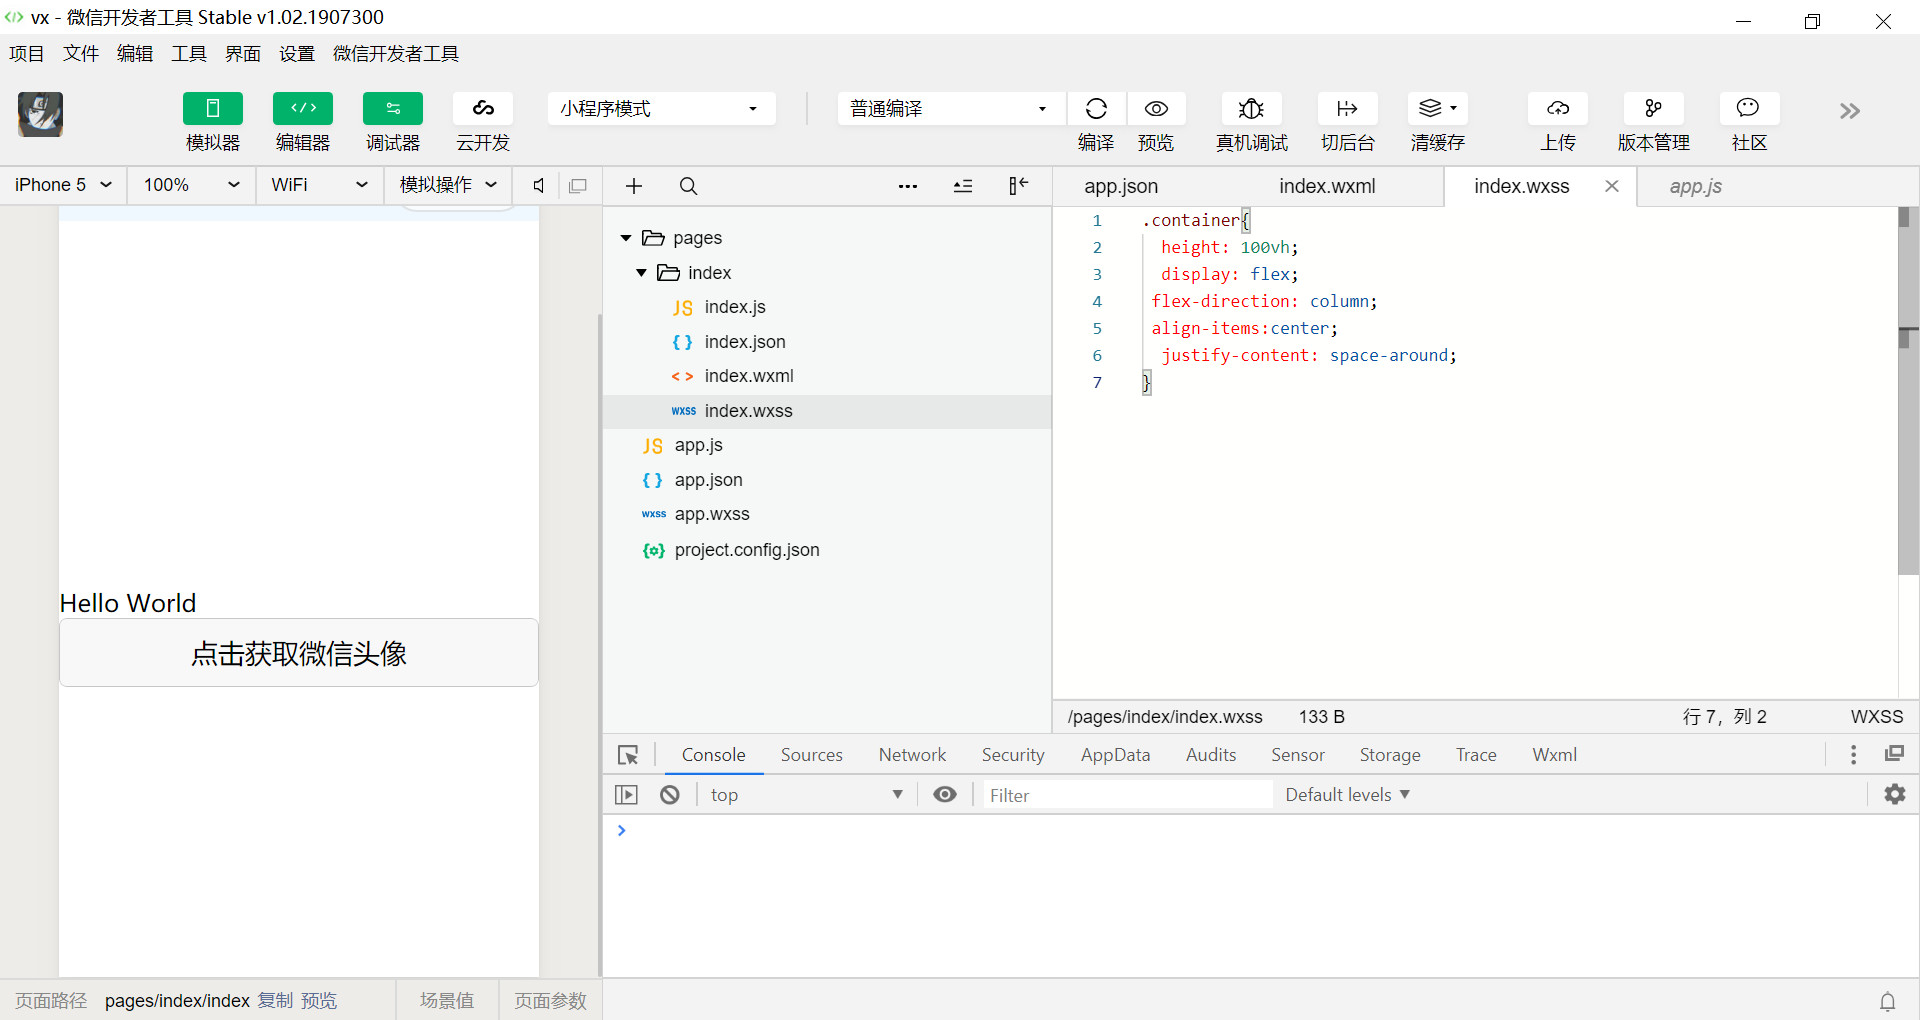Screen dimensions: 1920x1020
Task: Switch to the index.wxml editor tab
Action: pyautogui.click(x=1327, y=186)
